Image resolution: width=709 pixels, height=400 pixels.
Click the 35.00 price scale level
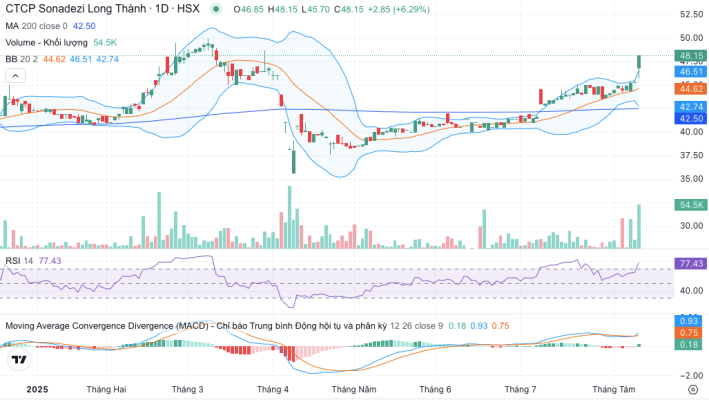tap(691, 179)
